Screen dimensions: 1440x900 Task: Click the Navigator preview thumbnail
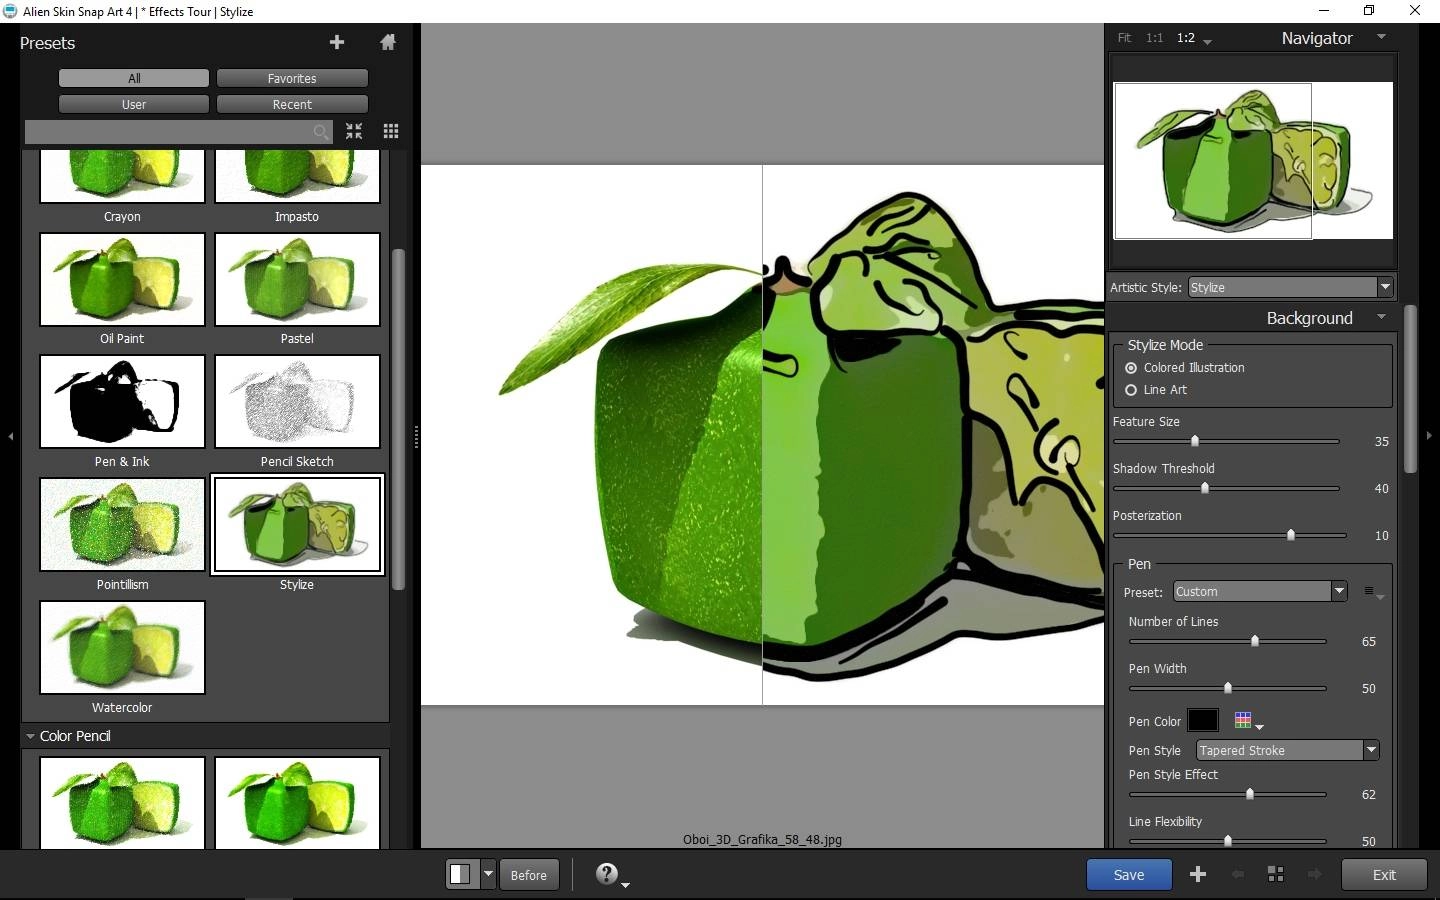click(1253, 160)
